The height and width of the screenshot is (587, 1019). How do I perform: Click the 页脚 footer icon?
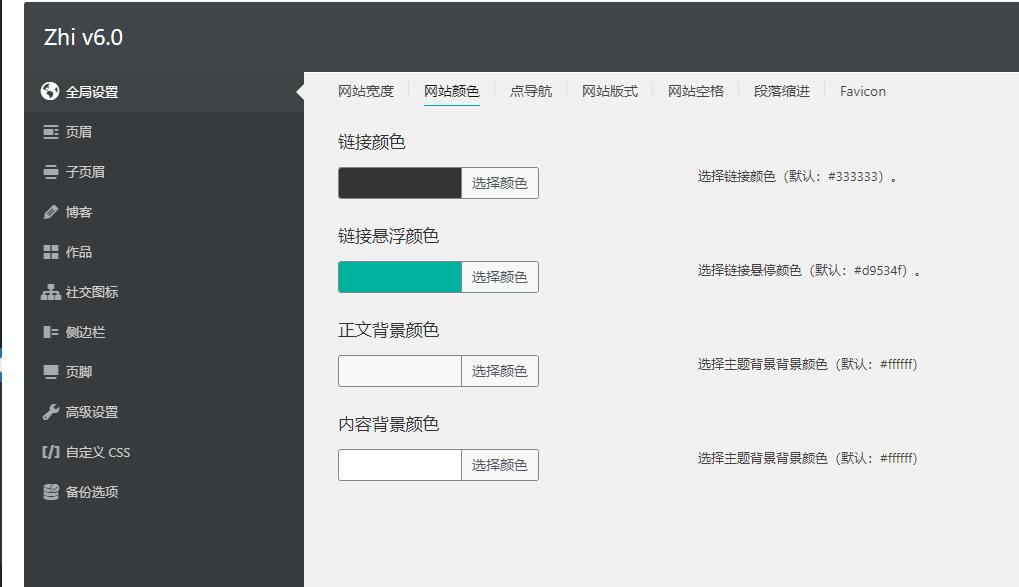(x=51, y=372)
